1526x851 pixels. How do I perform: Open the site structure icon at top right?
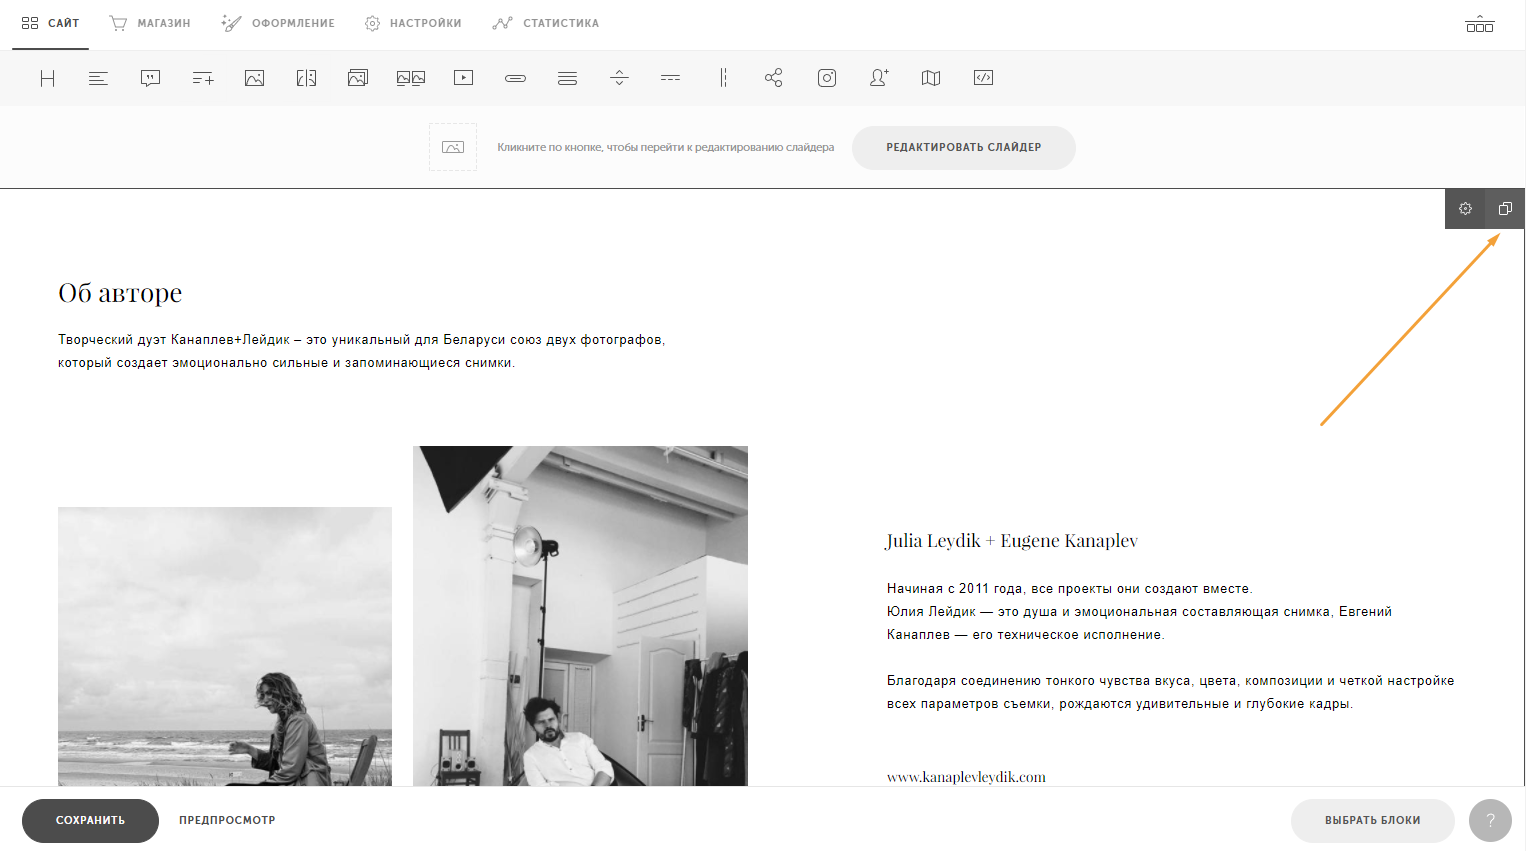pyautogui.click(x=1480, y=23)
